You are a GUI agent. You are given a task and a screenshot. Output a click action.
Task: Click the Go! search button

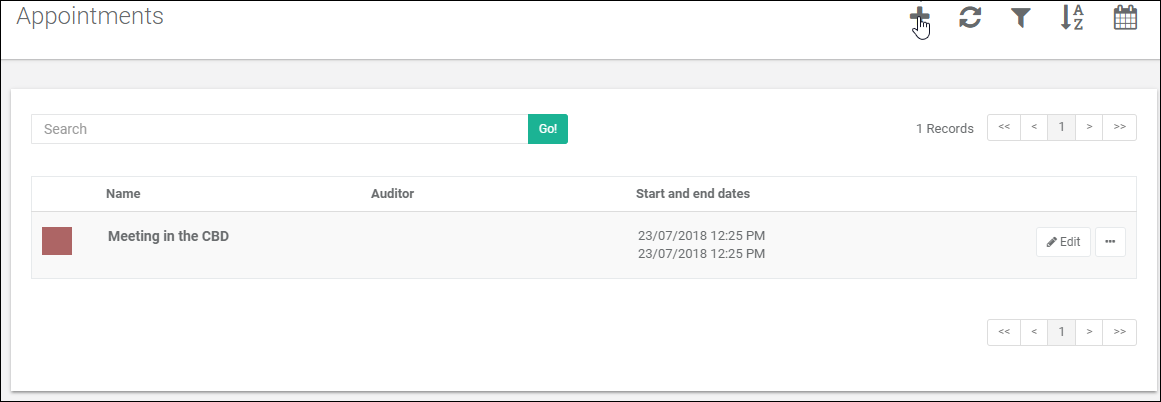(x=548, y=129)
